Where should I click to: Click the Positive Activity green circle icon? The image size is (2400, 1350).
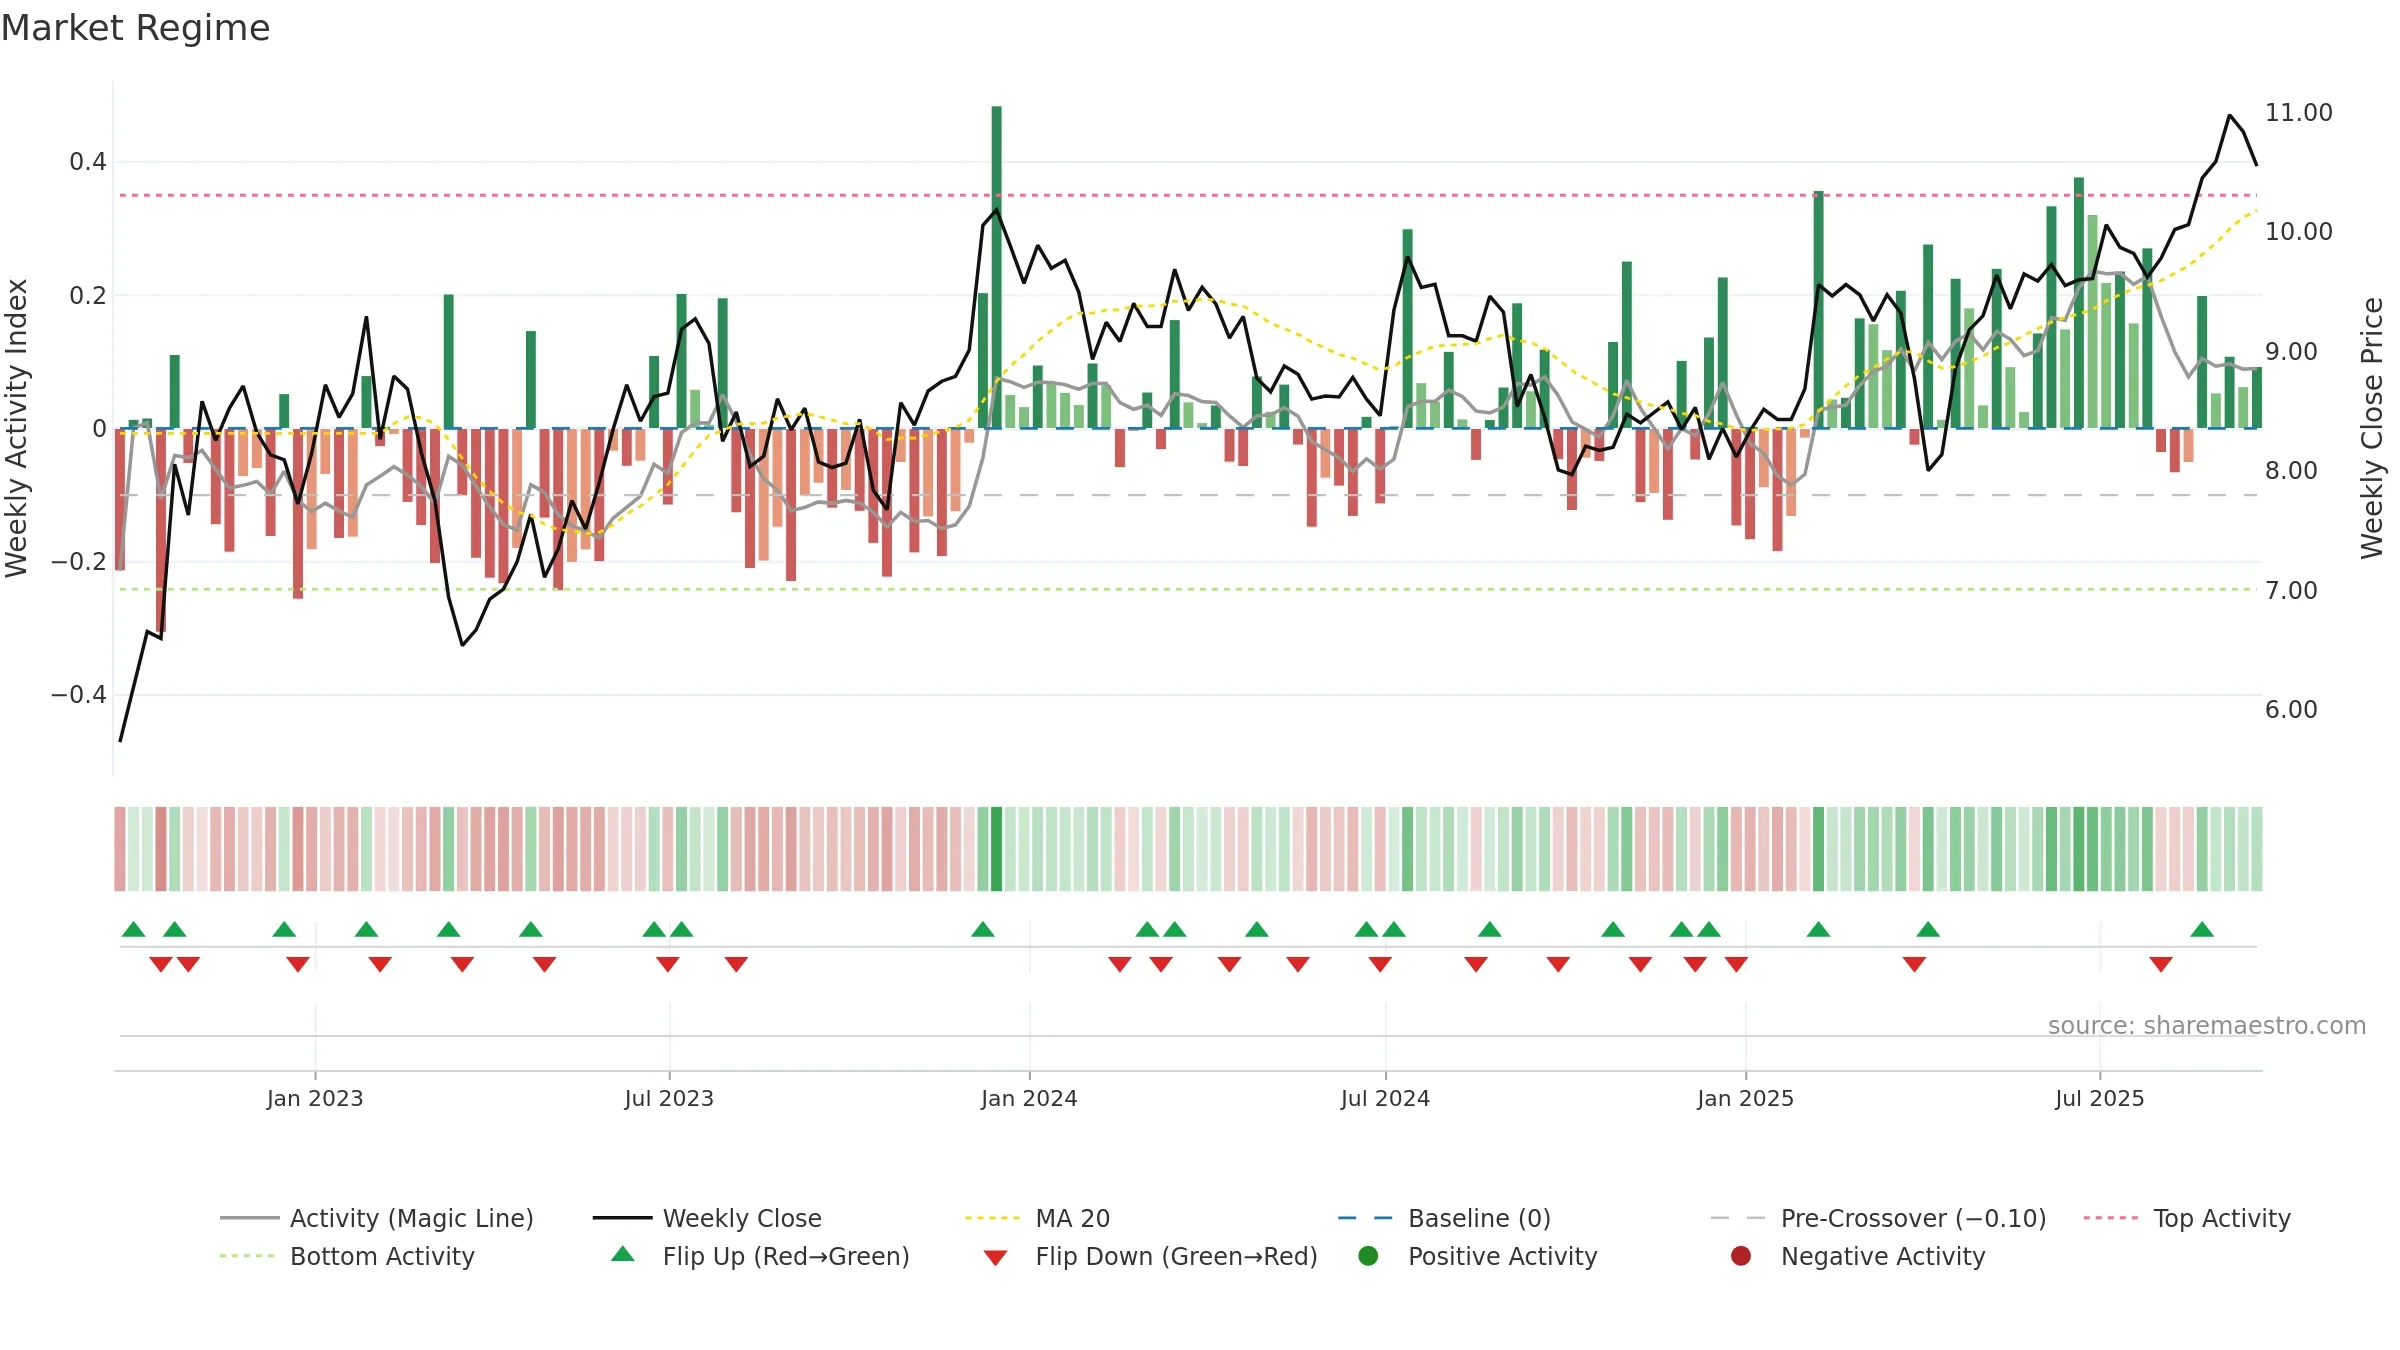1368,1256
